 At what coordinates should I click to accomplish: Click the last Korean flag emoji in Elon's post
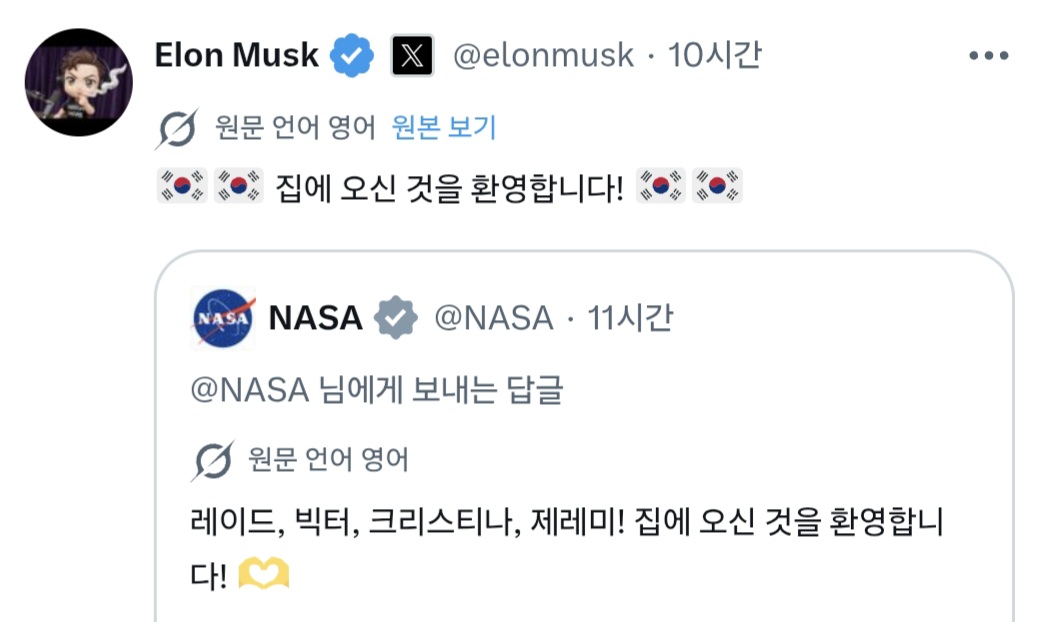718,186
